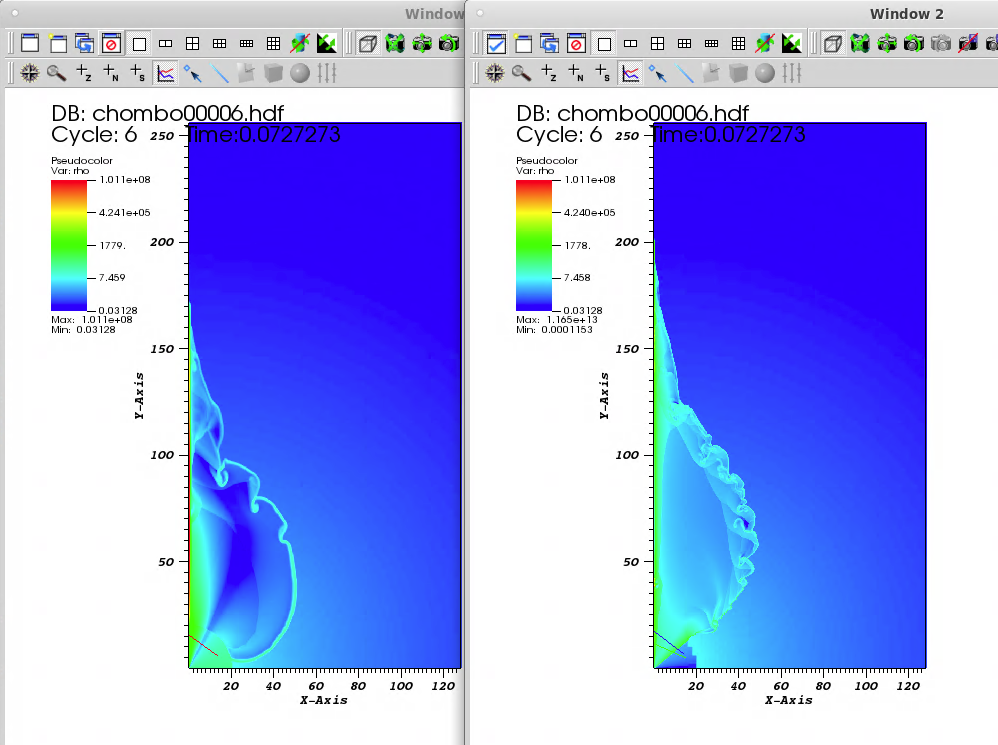Select 2x3 layout in Window 2

click(685, 43)
